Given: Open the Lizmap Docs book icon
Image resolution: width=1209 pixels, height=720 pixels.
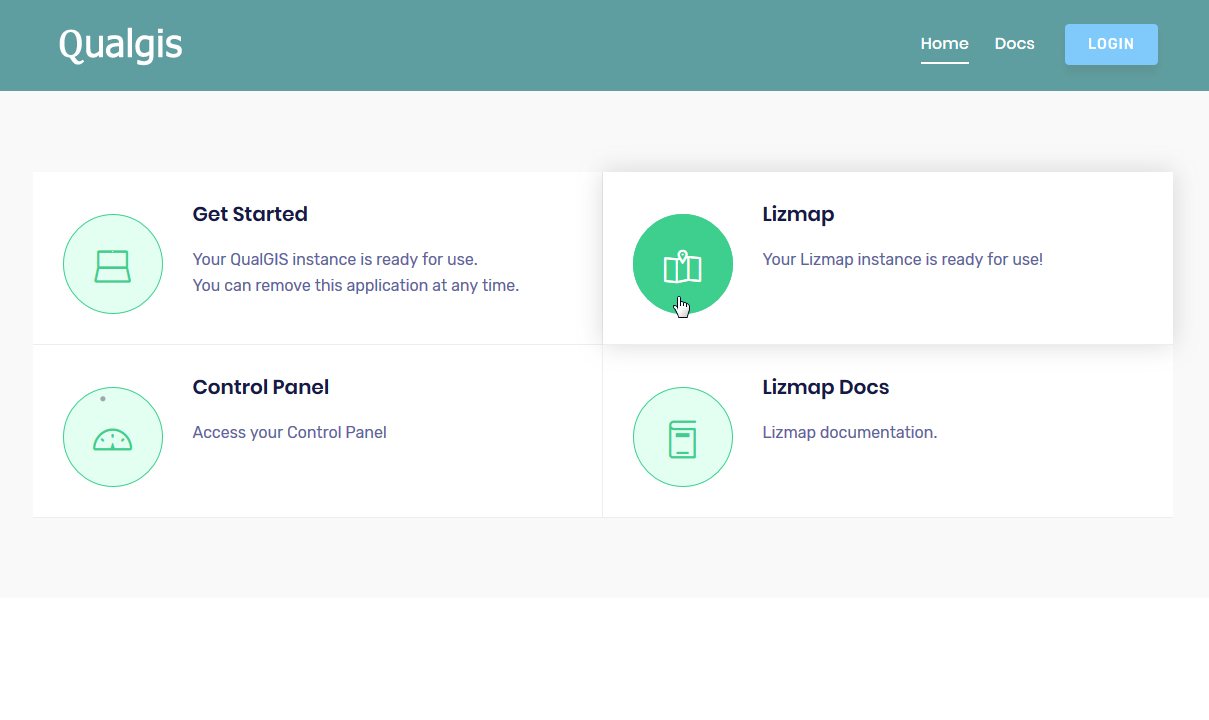Looking at the screenshot, I should tap(683, 437).
